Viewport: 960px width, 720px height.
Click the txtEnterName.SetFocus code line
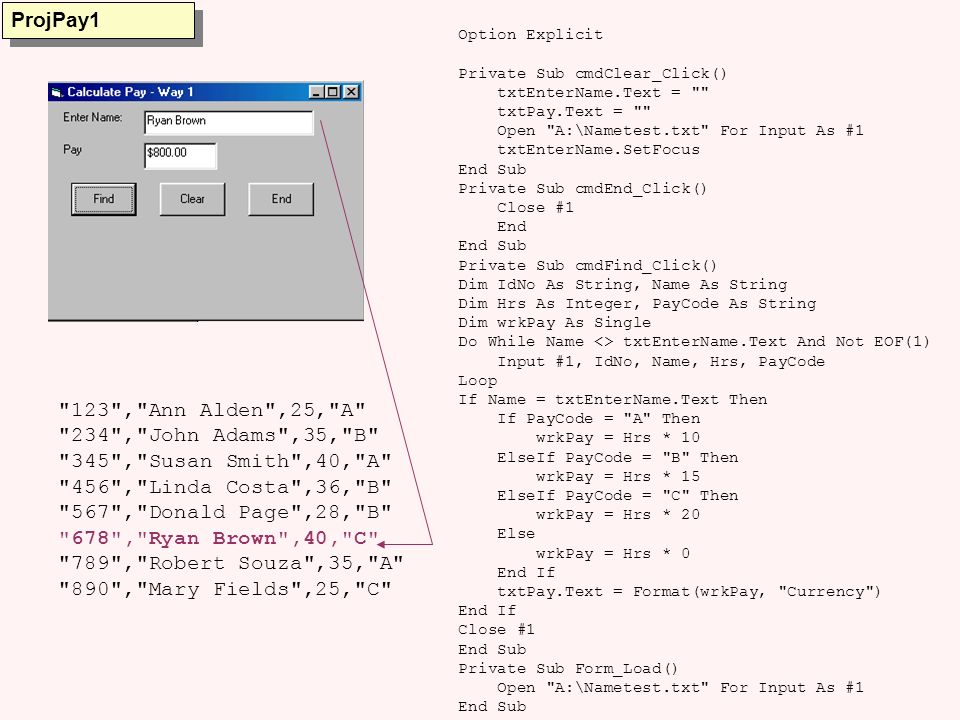pyautogui.click(x=598, y=150)
